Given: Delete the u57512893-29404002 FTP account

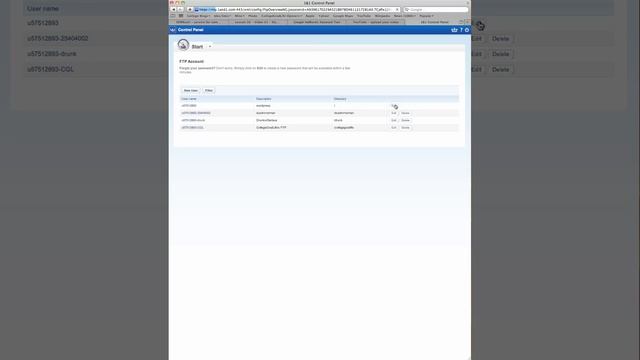Looking at the screenshot, I should pyautogui.click(x=405, y=113).
